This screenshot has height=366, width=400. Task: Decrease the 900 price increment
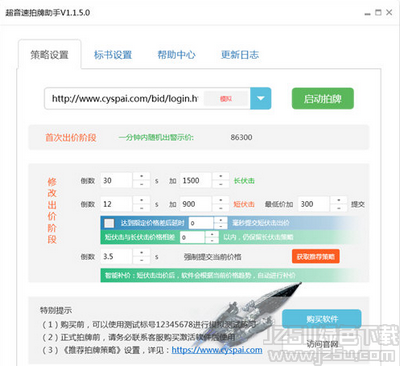point(221,208)
